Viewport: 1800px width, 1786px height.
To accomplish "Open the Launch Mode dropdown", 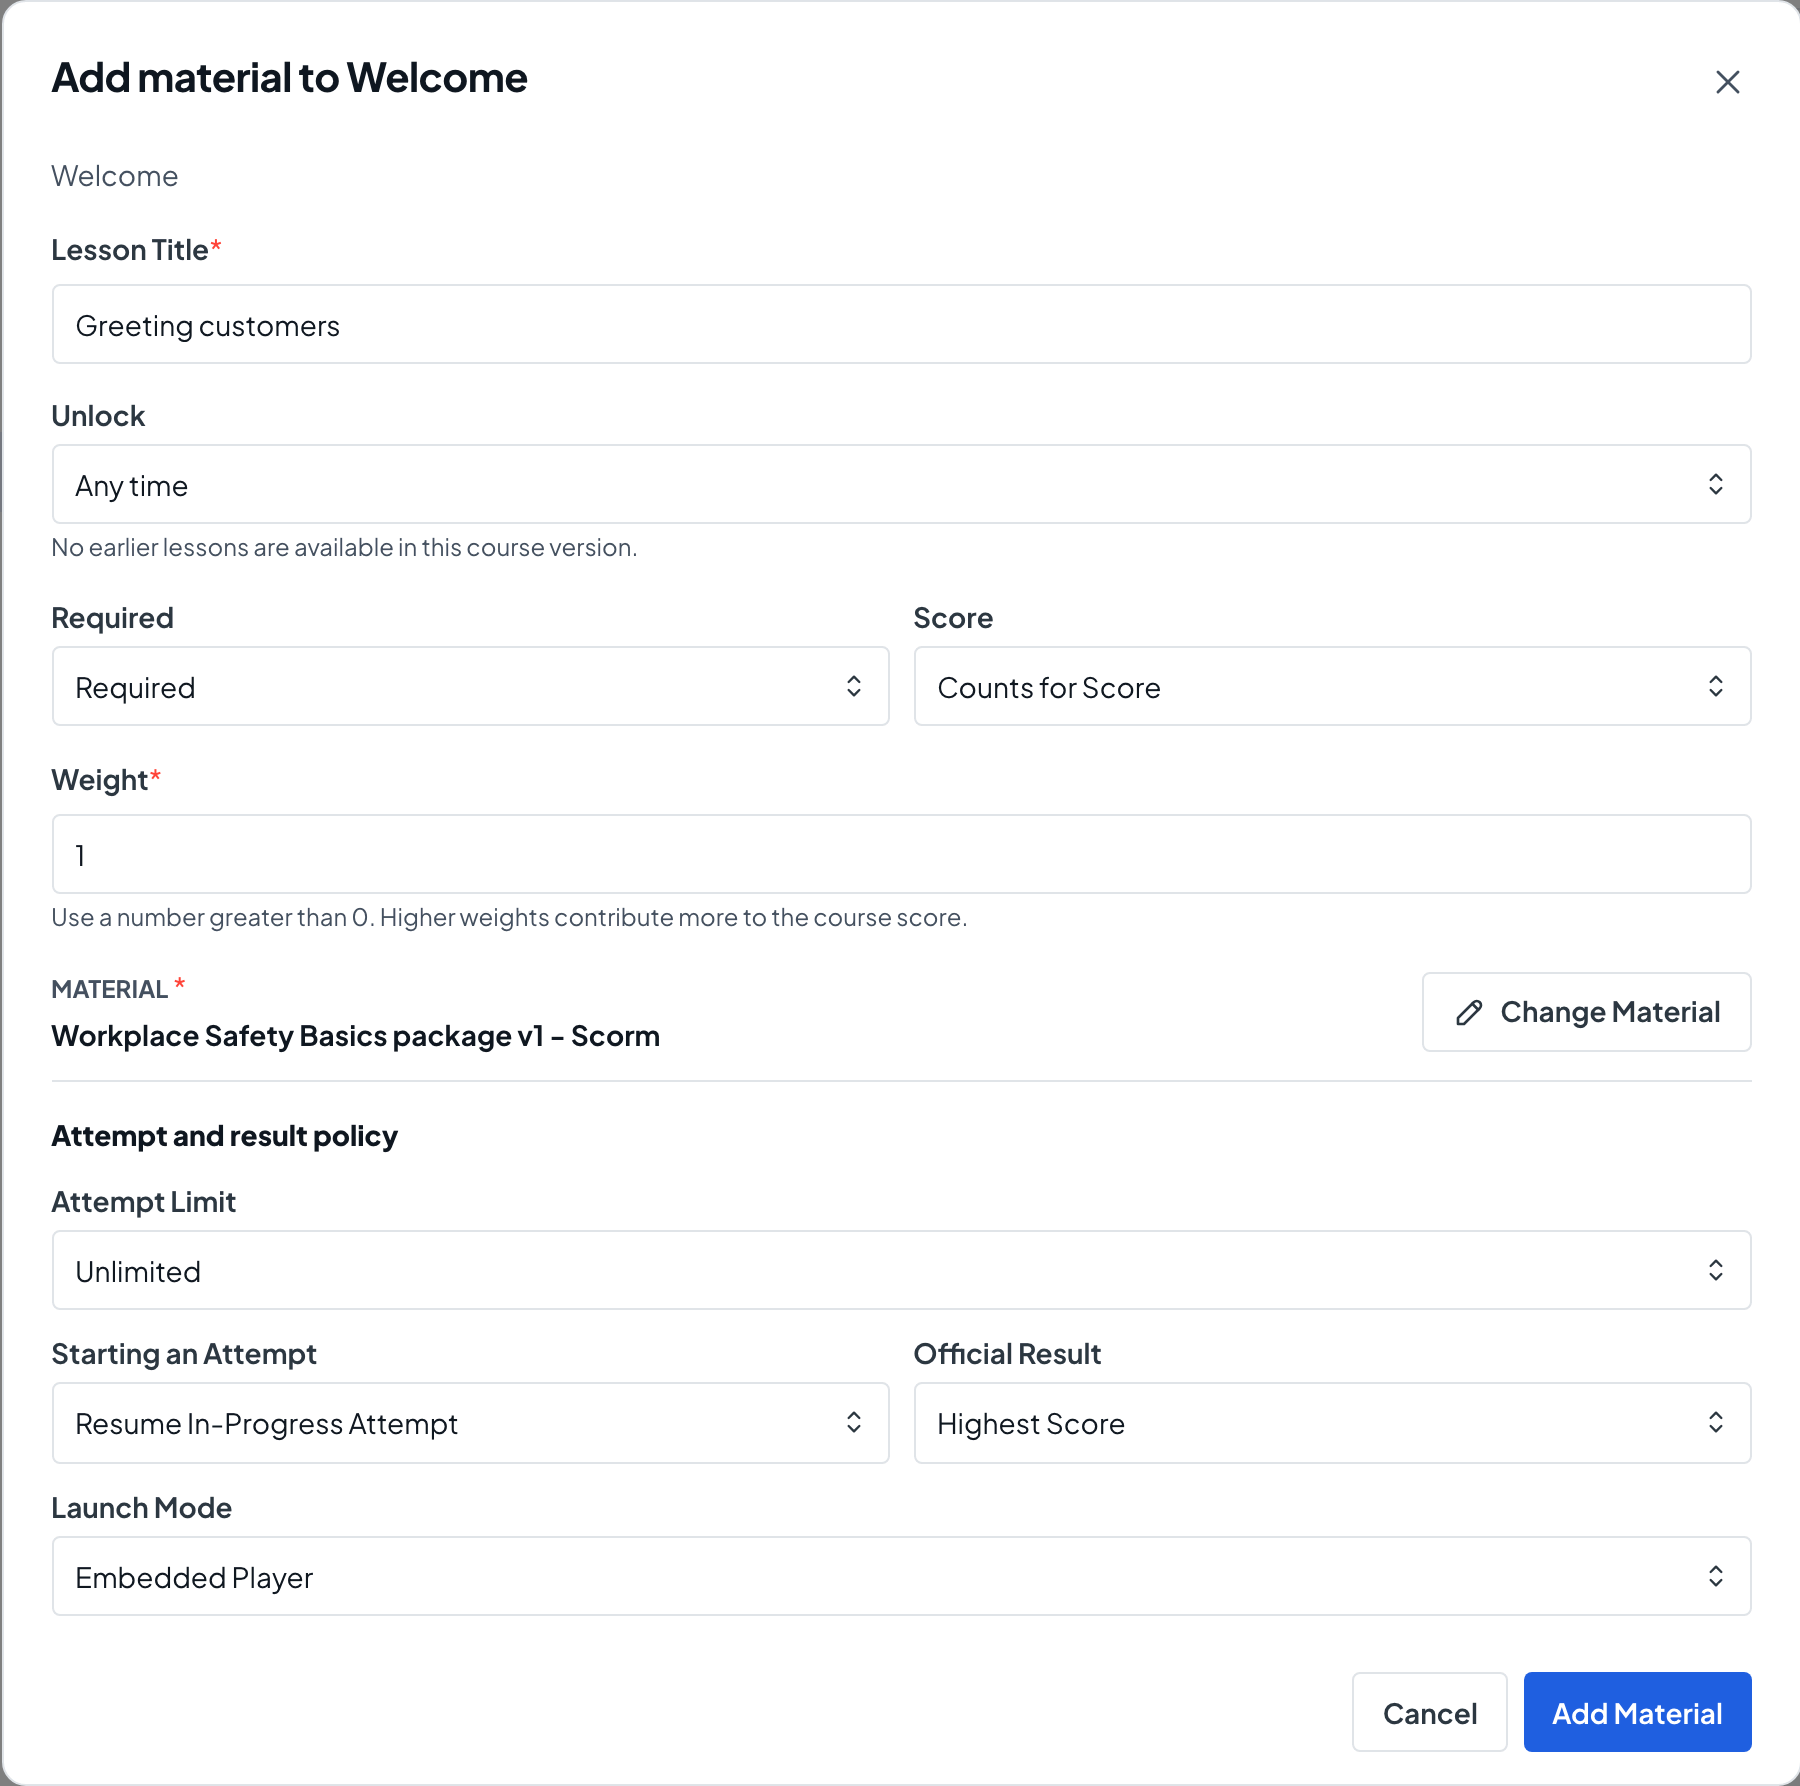I will [901, 1576].
